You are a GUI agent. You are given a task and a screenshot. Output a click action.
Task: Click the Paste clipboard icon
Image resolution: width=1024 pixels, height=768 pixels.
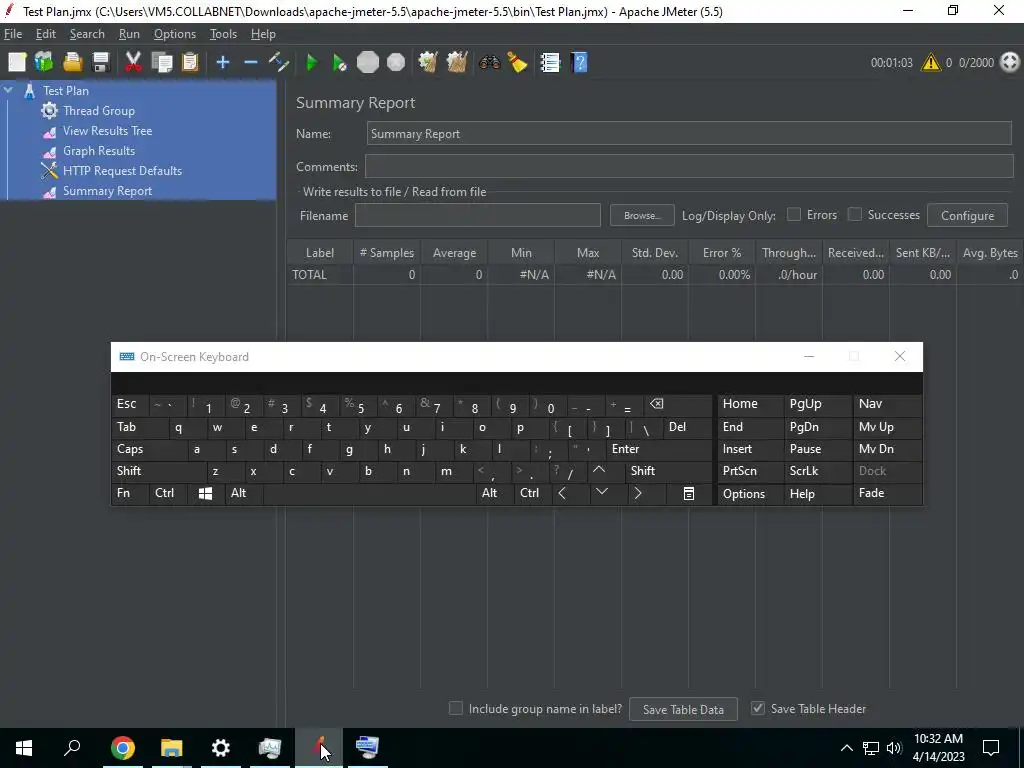(189, 63)
